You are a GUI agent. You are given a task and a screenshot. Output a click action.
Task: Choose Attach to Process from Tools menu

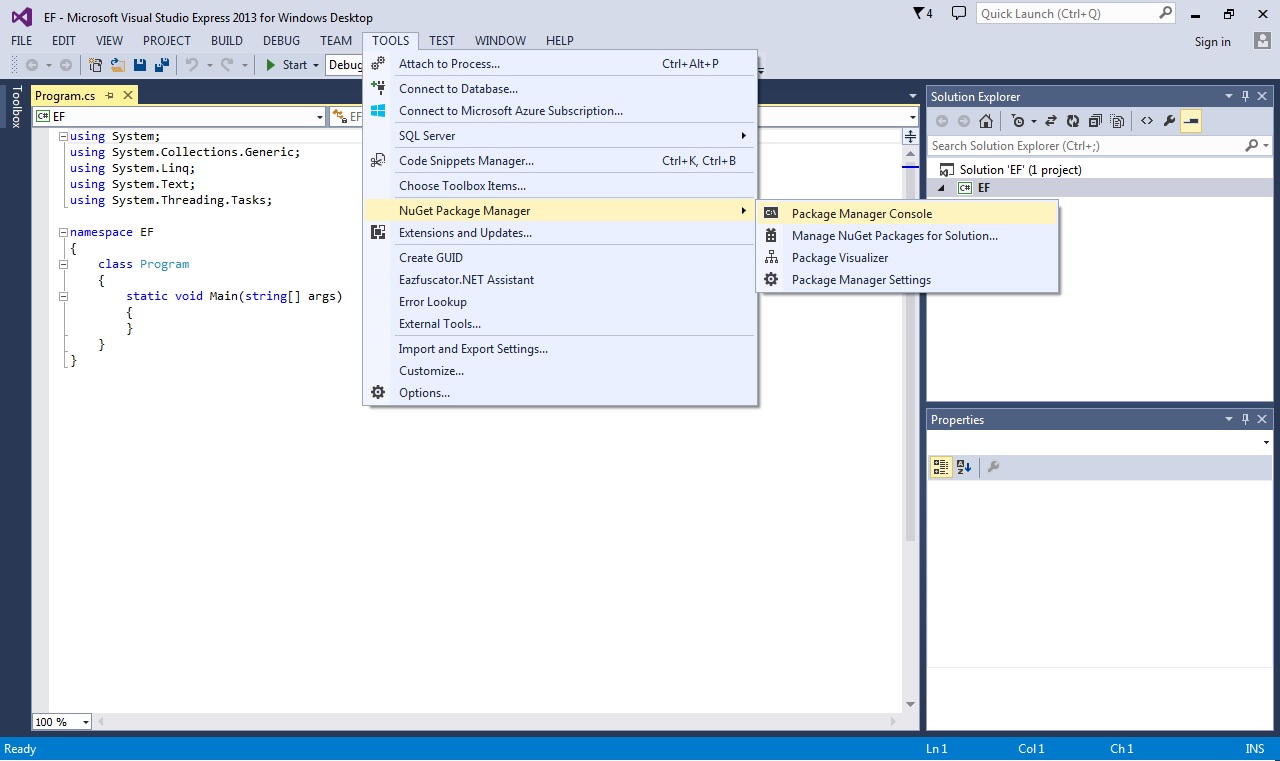point(560,64)
